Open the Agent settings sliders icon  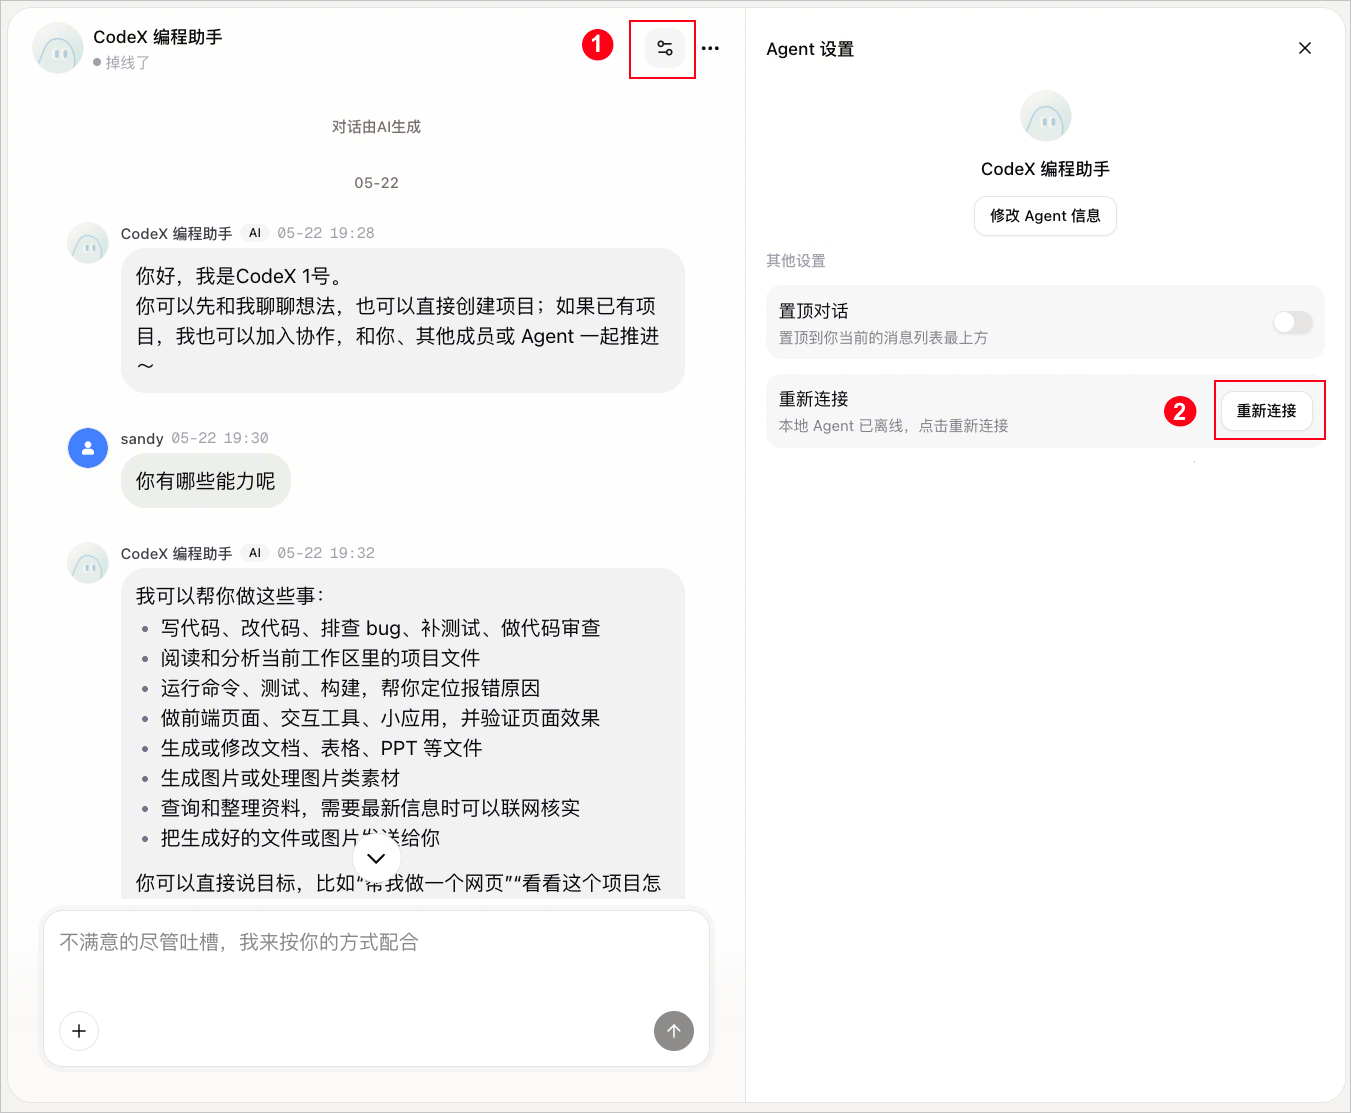point(664,48)
